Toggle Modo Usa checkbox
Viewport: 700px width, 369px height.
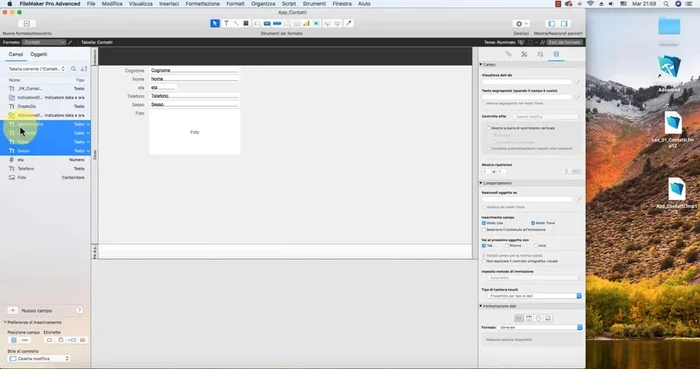484,223
